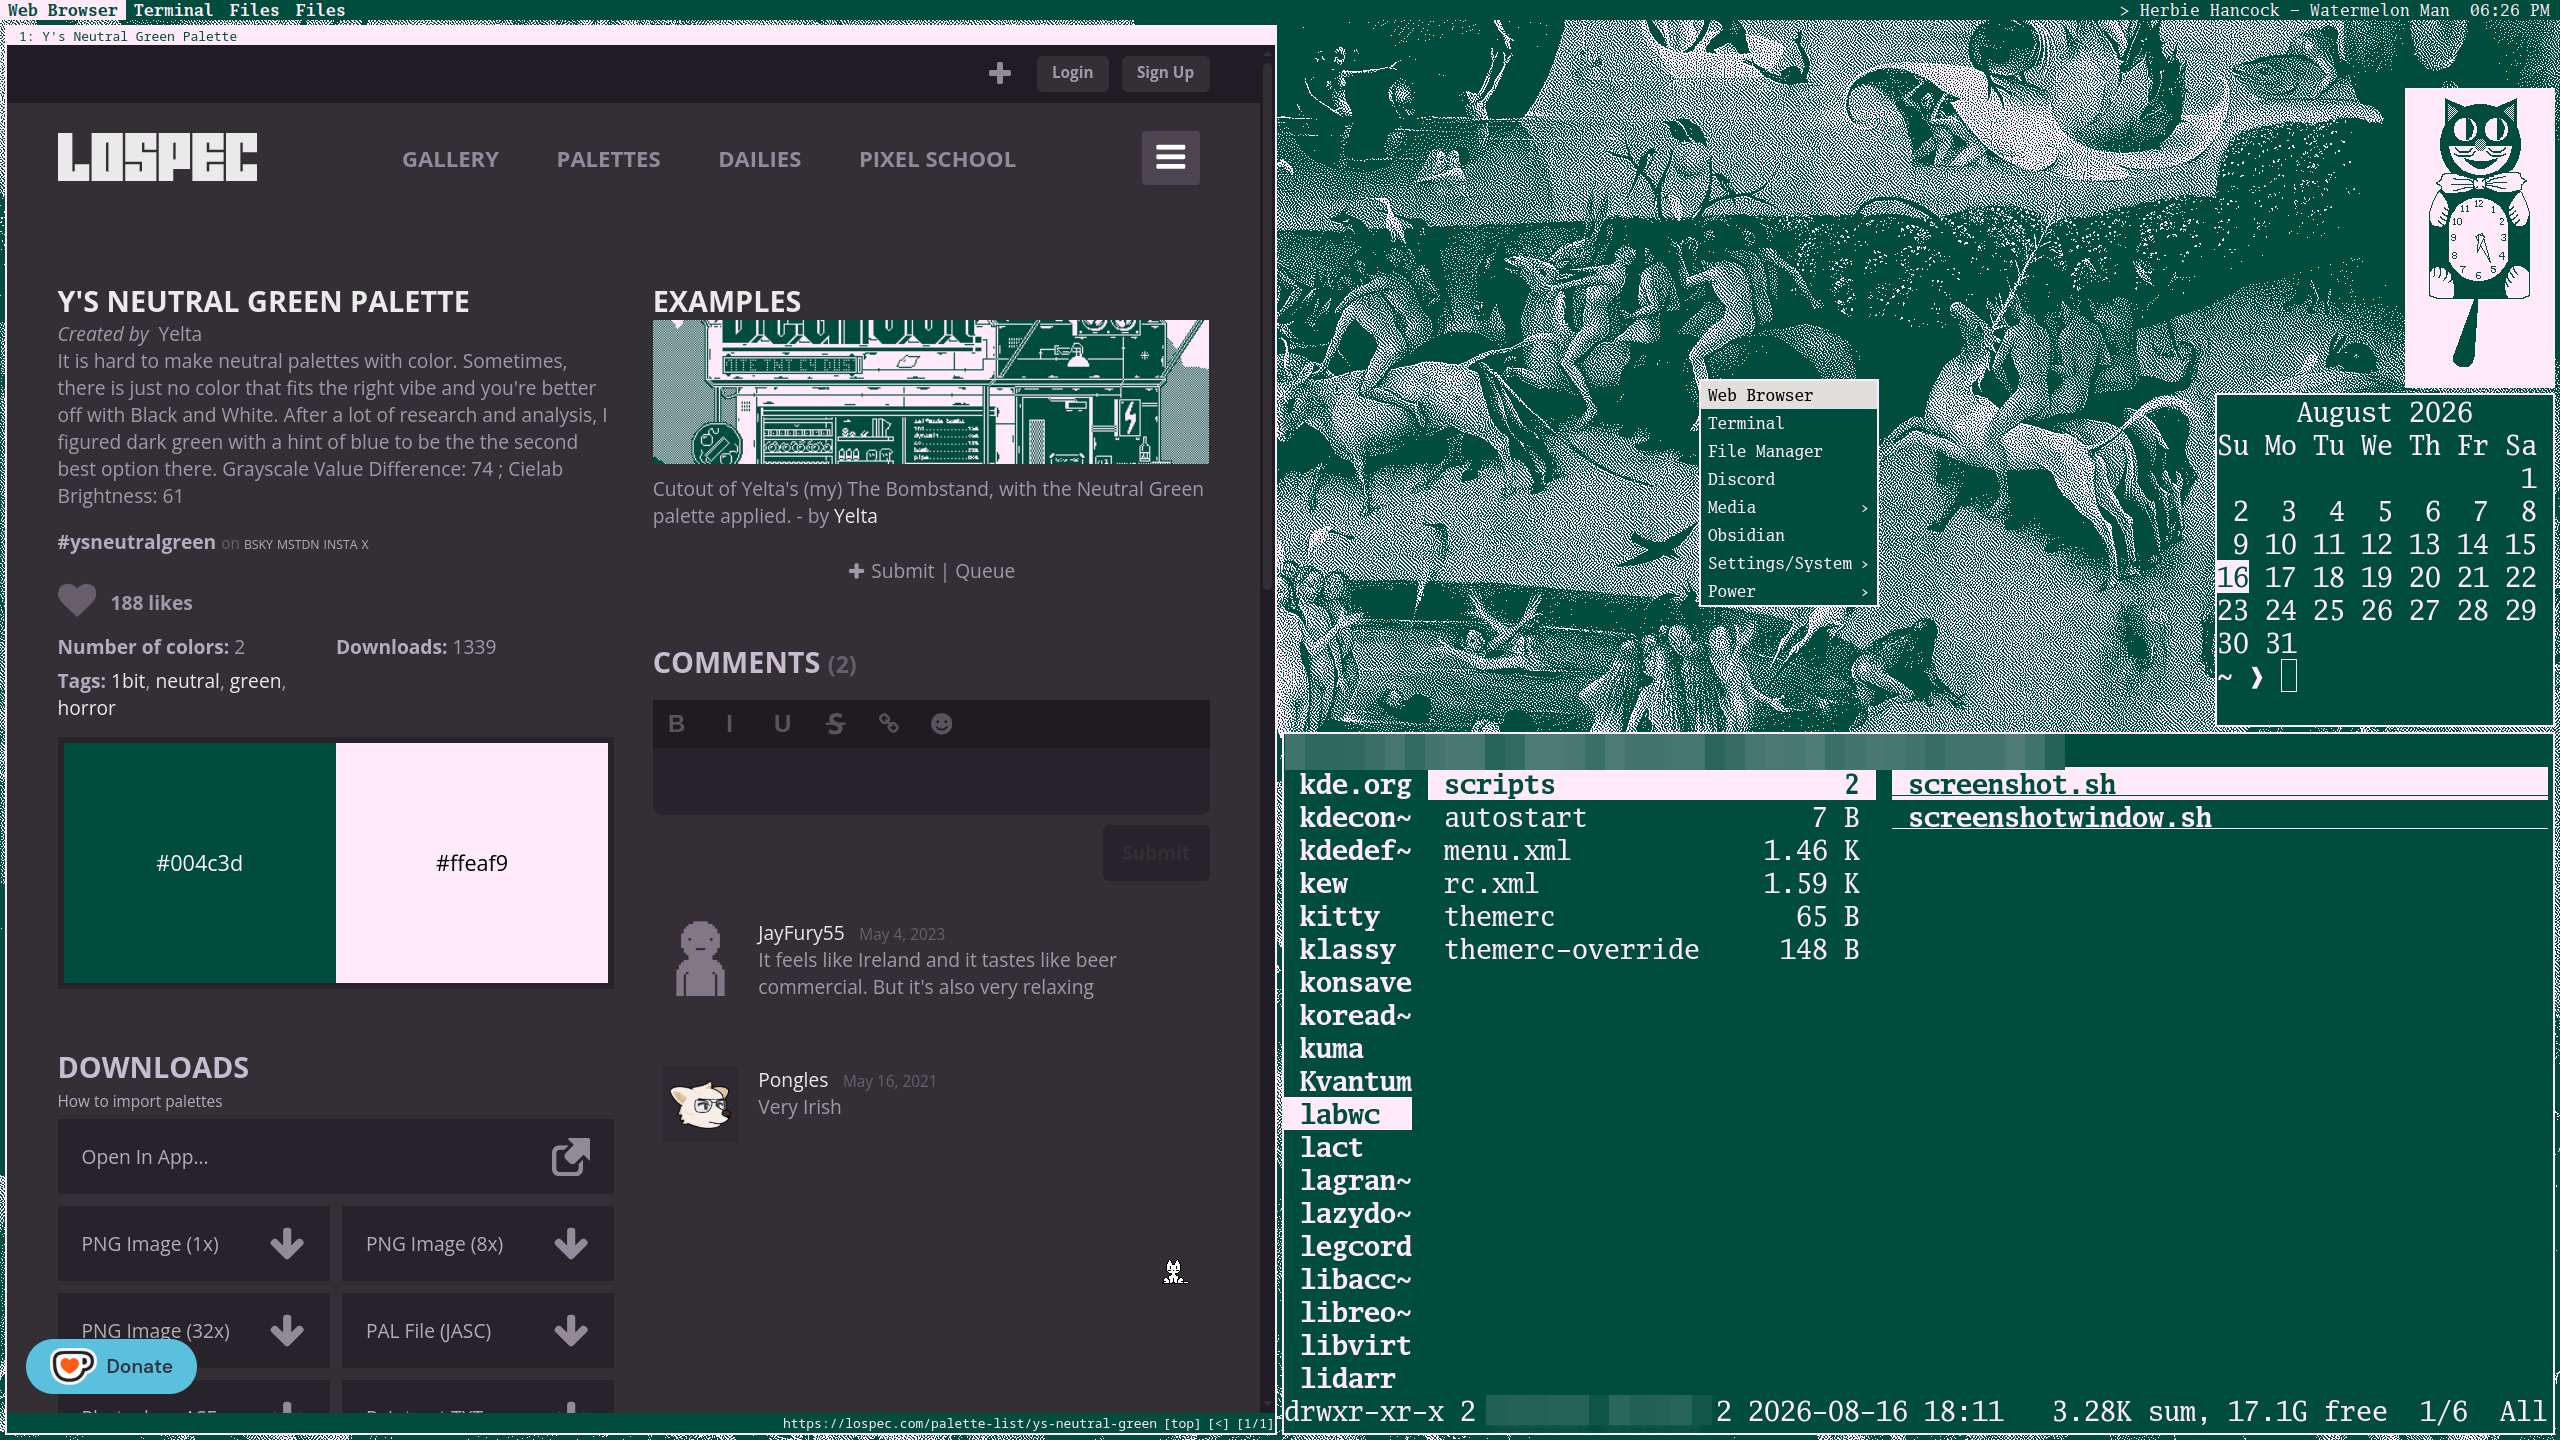Click the Donate button
Screen dimensions: 2560x1440
coord(111,1366)
